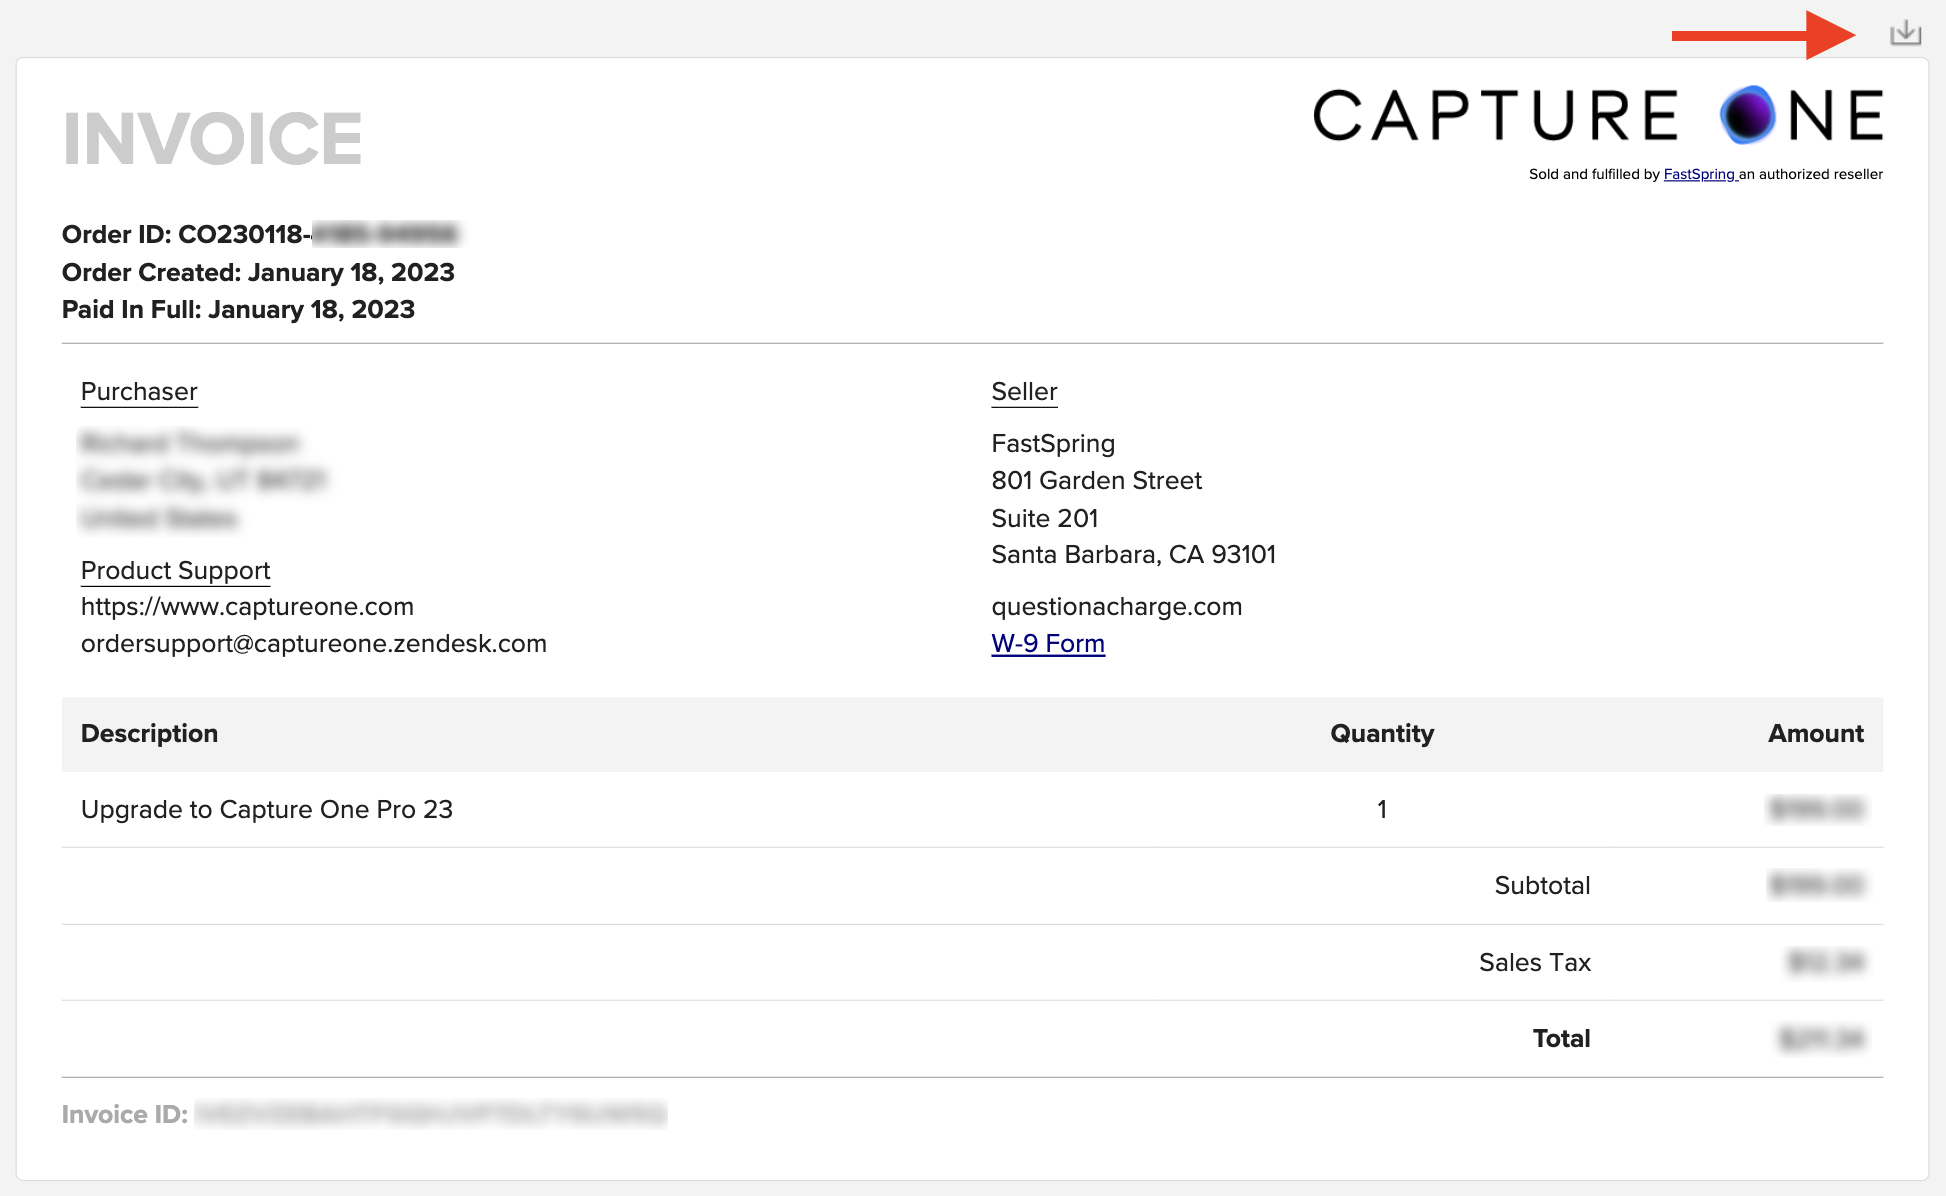
Task: Click the Invoice ID label
Action: tap(125, 1114)
